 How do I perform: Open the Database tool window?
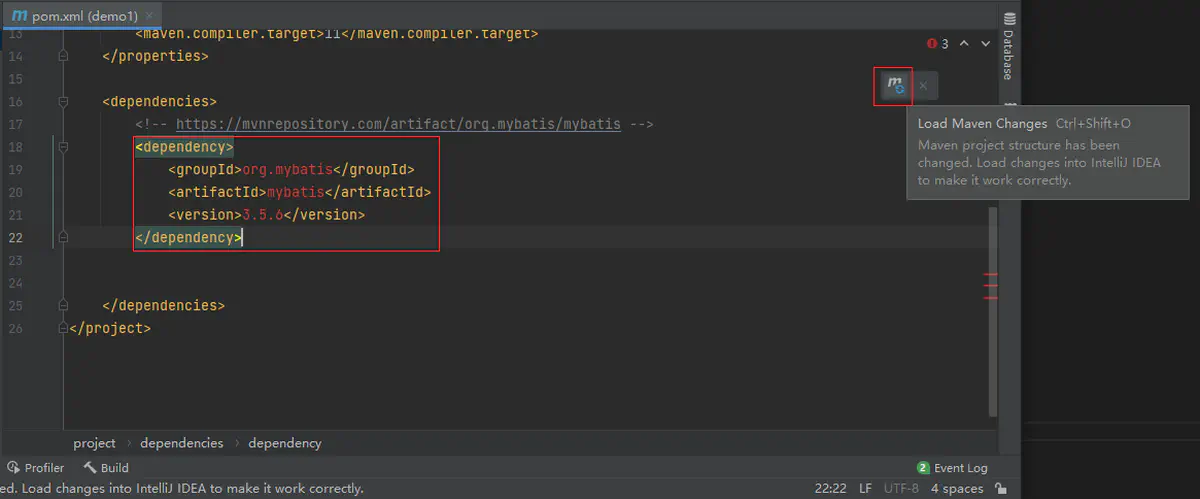click(1009, 47)
